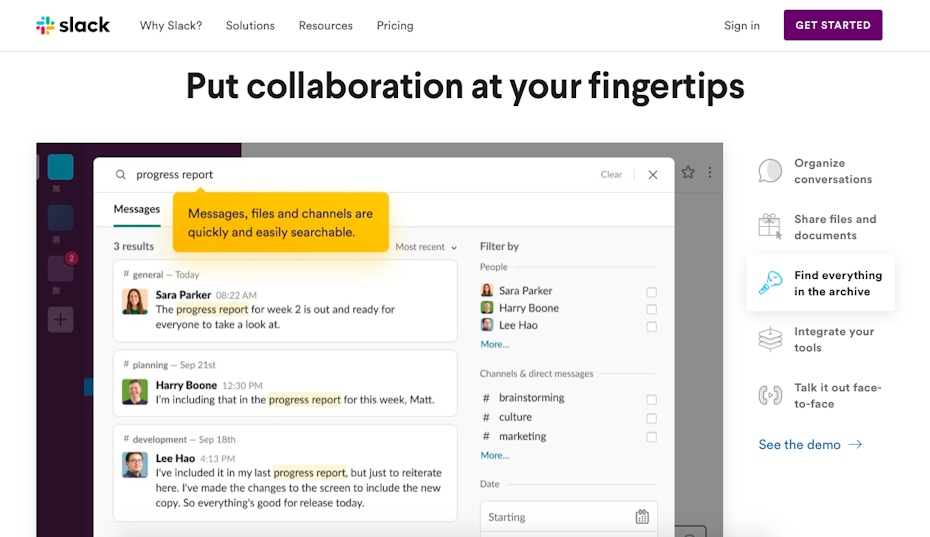Follow the See the demo link
The width and height of the screenshot is (930, 537).
(x=809, y=445)
